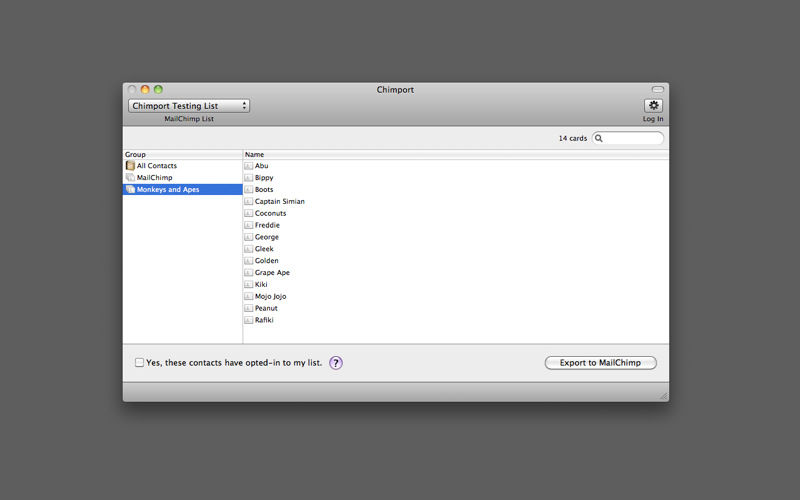This screenshot has height=500, width=800.
Task: Select the Monkeys and Apes group
Action: point(183,189)
